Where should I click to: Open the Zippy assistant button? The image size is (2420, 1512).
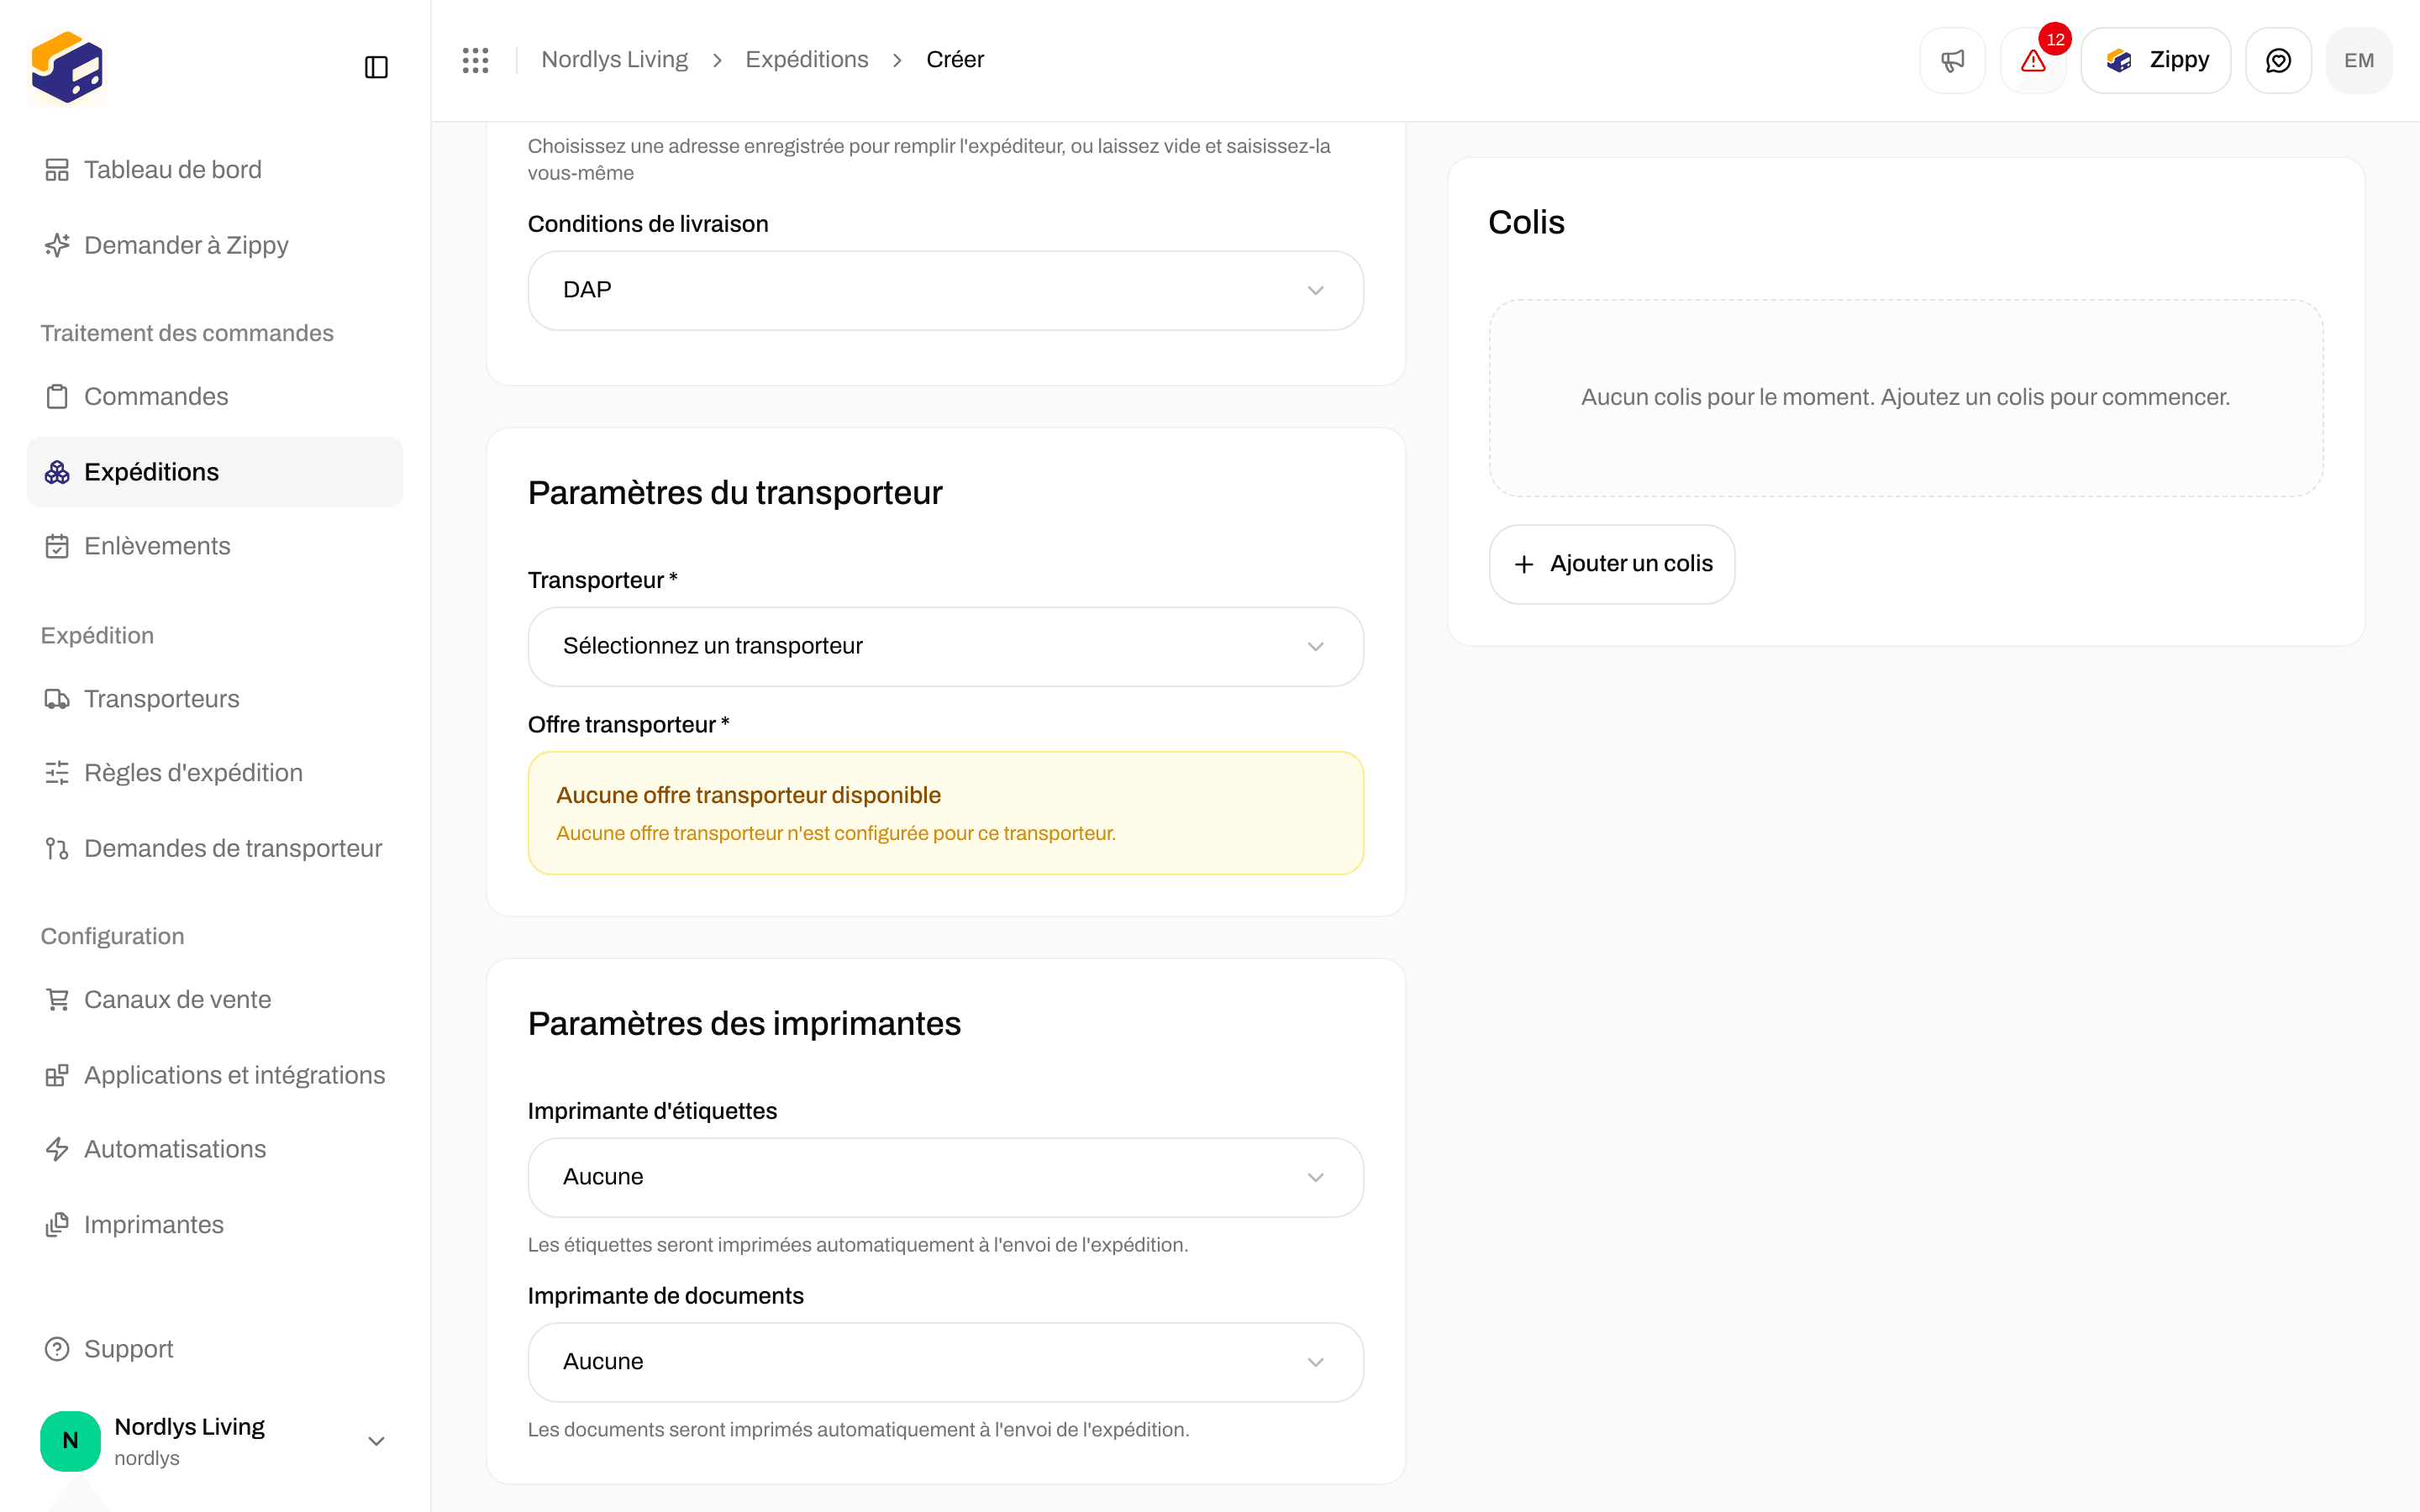pyautogui.click(x=2155, y=60)
